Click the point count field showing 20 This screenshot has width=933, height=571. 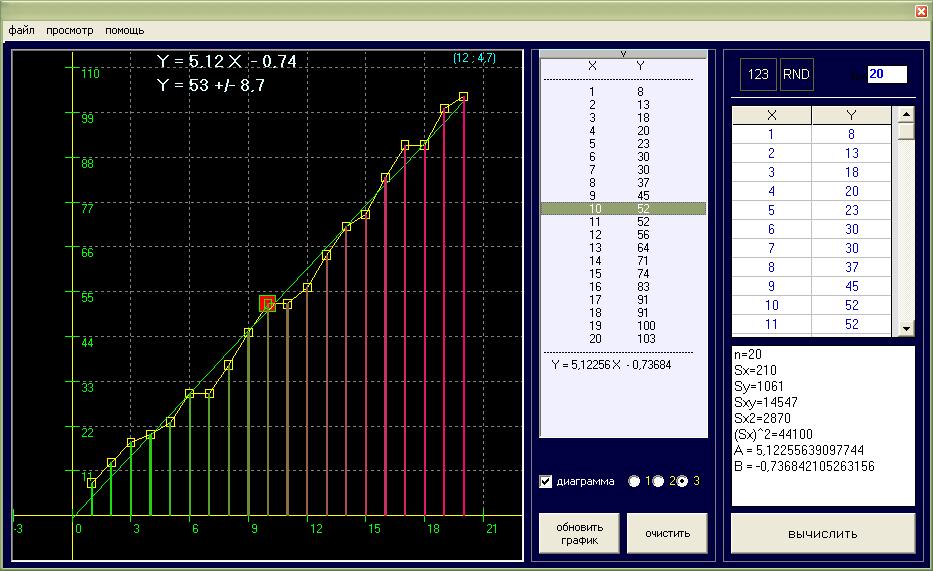tap(886, 75)
